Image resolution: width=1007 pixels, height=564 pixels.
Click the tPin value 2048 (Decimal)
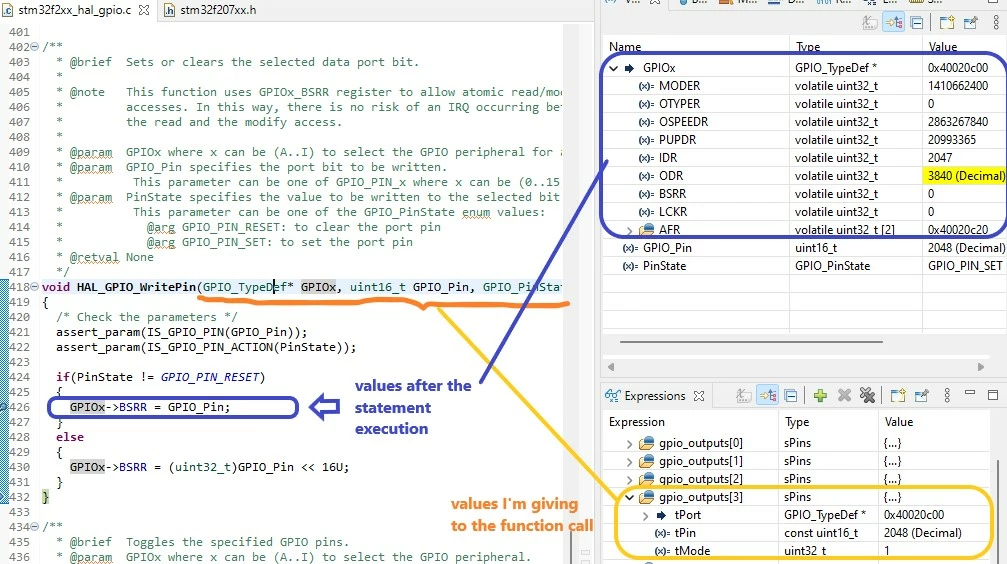coord(923,533)
